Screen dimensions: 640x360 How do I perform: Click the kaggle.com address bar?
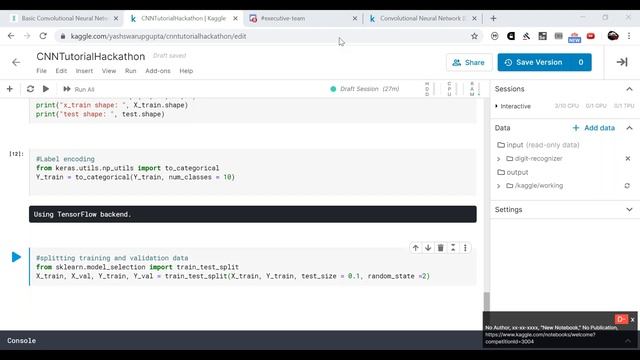tap(261, 36)
